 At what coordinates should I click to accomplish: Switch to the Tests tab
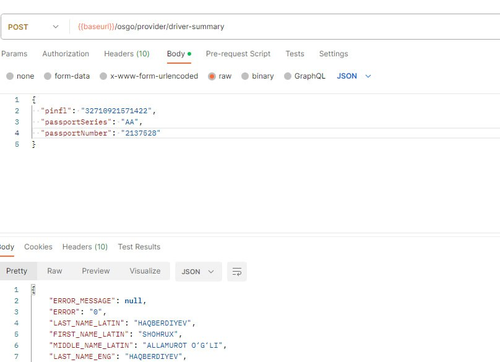click(295, 54)
